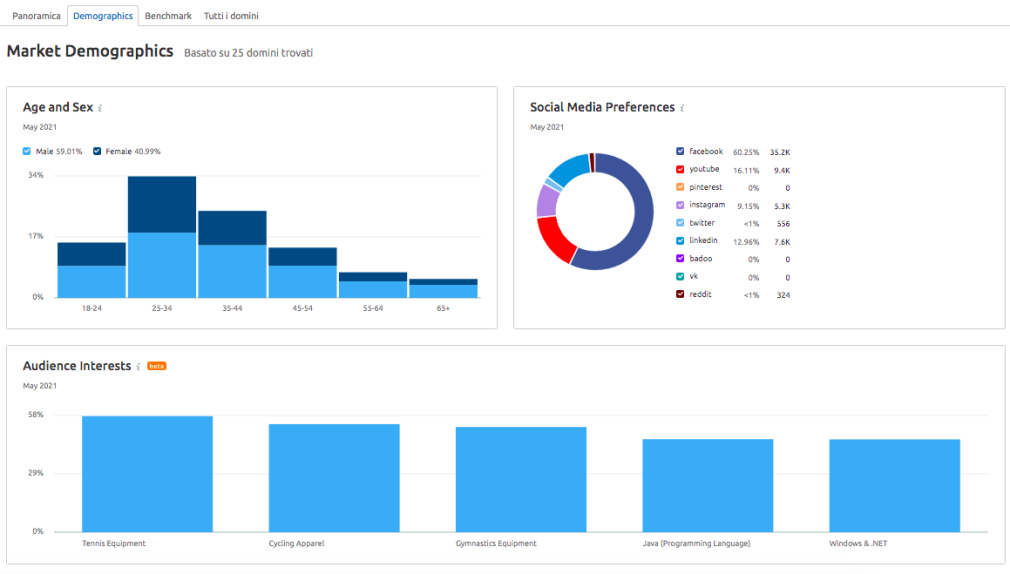Toggle the facebook checkbox

click(x=680, y=151)
